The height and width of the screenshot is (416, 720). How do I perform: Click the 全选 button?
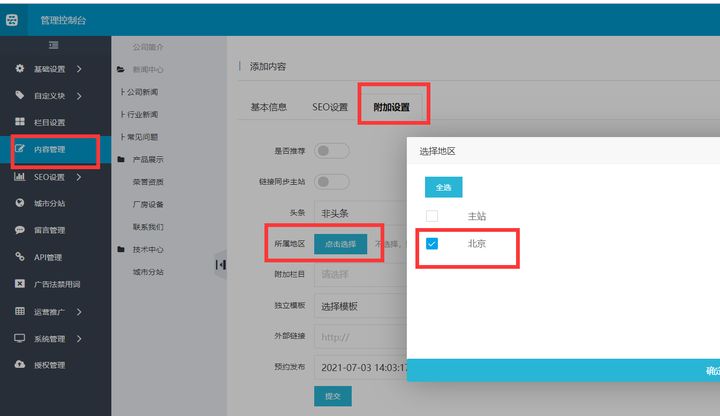pyautogui.click(x=443, y=187)
